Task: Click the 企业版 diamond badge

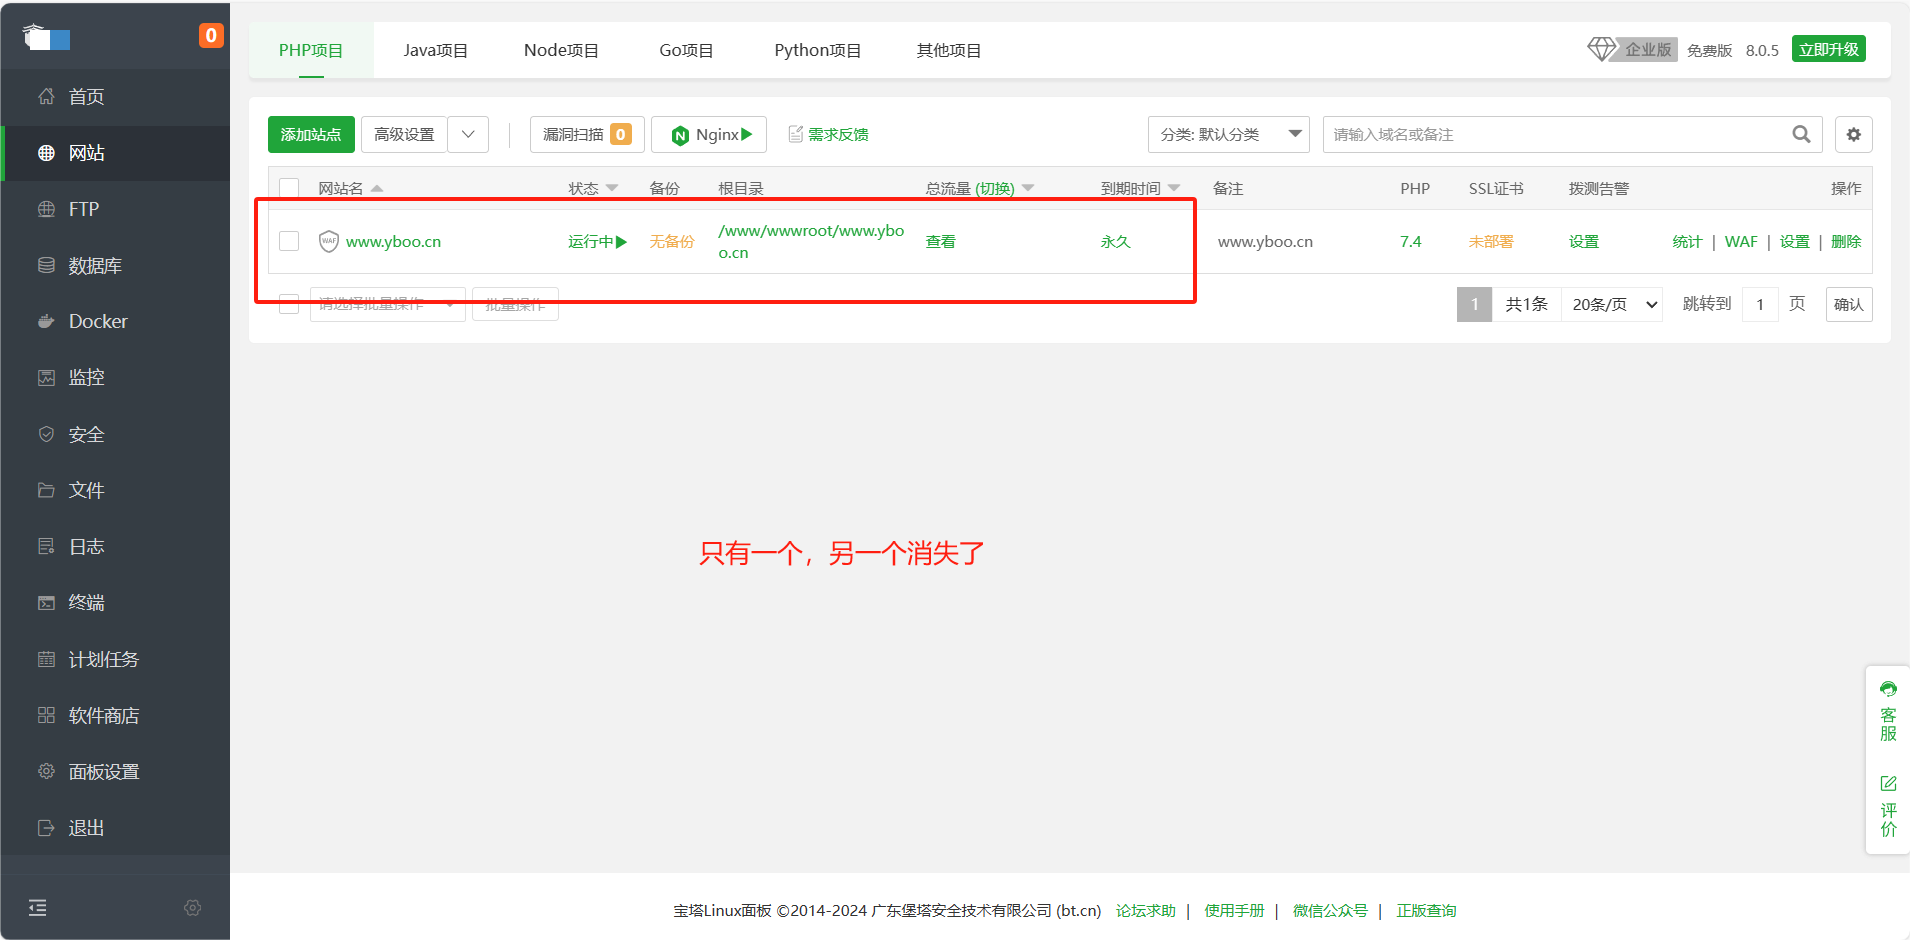Action: [x=1631, y=49]
